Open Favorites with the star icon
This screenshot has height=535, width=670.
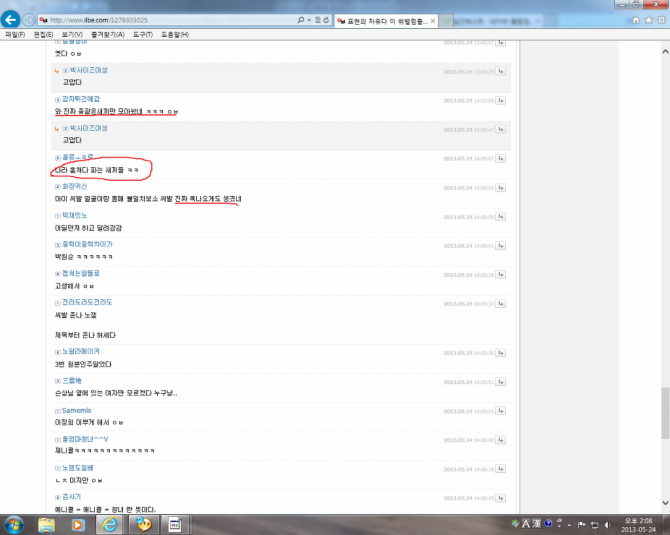[x=649, y=20]
